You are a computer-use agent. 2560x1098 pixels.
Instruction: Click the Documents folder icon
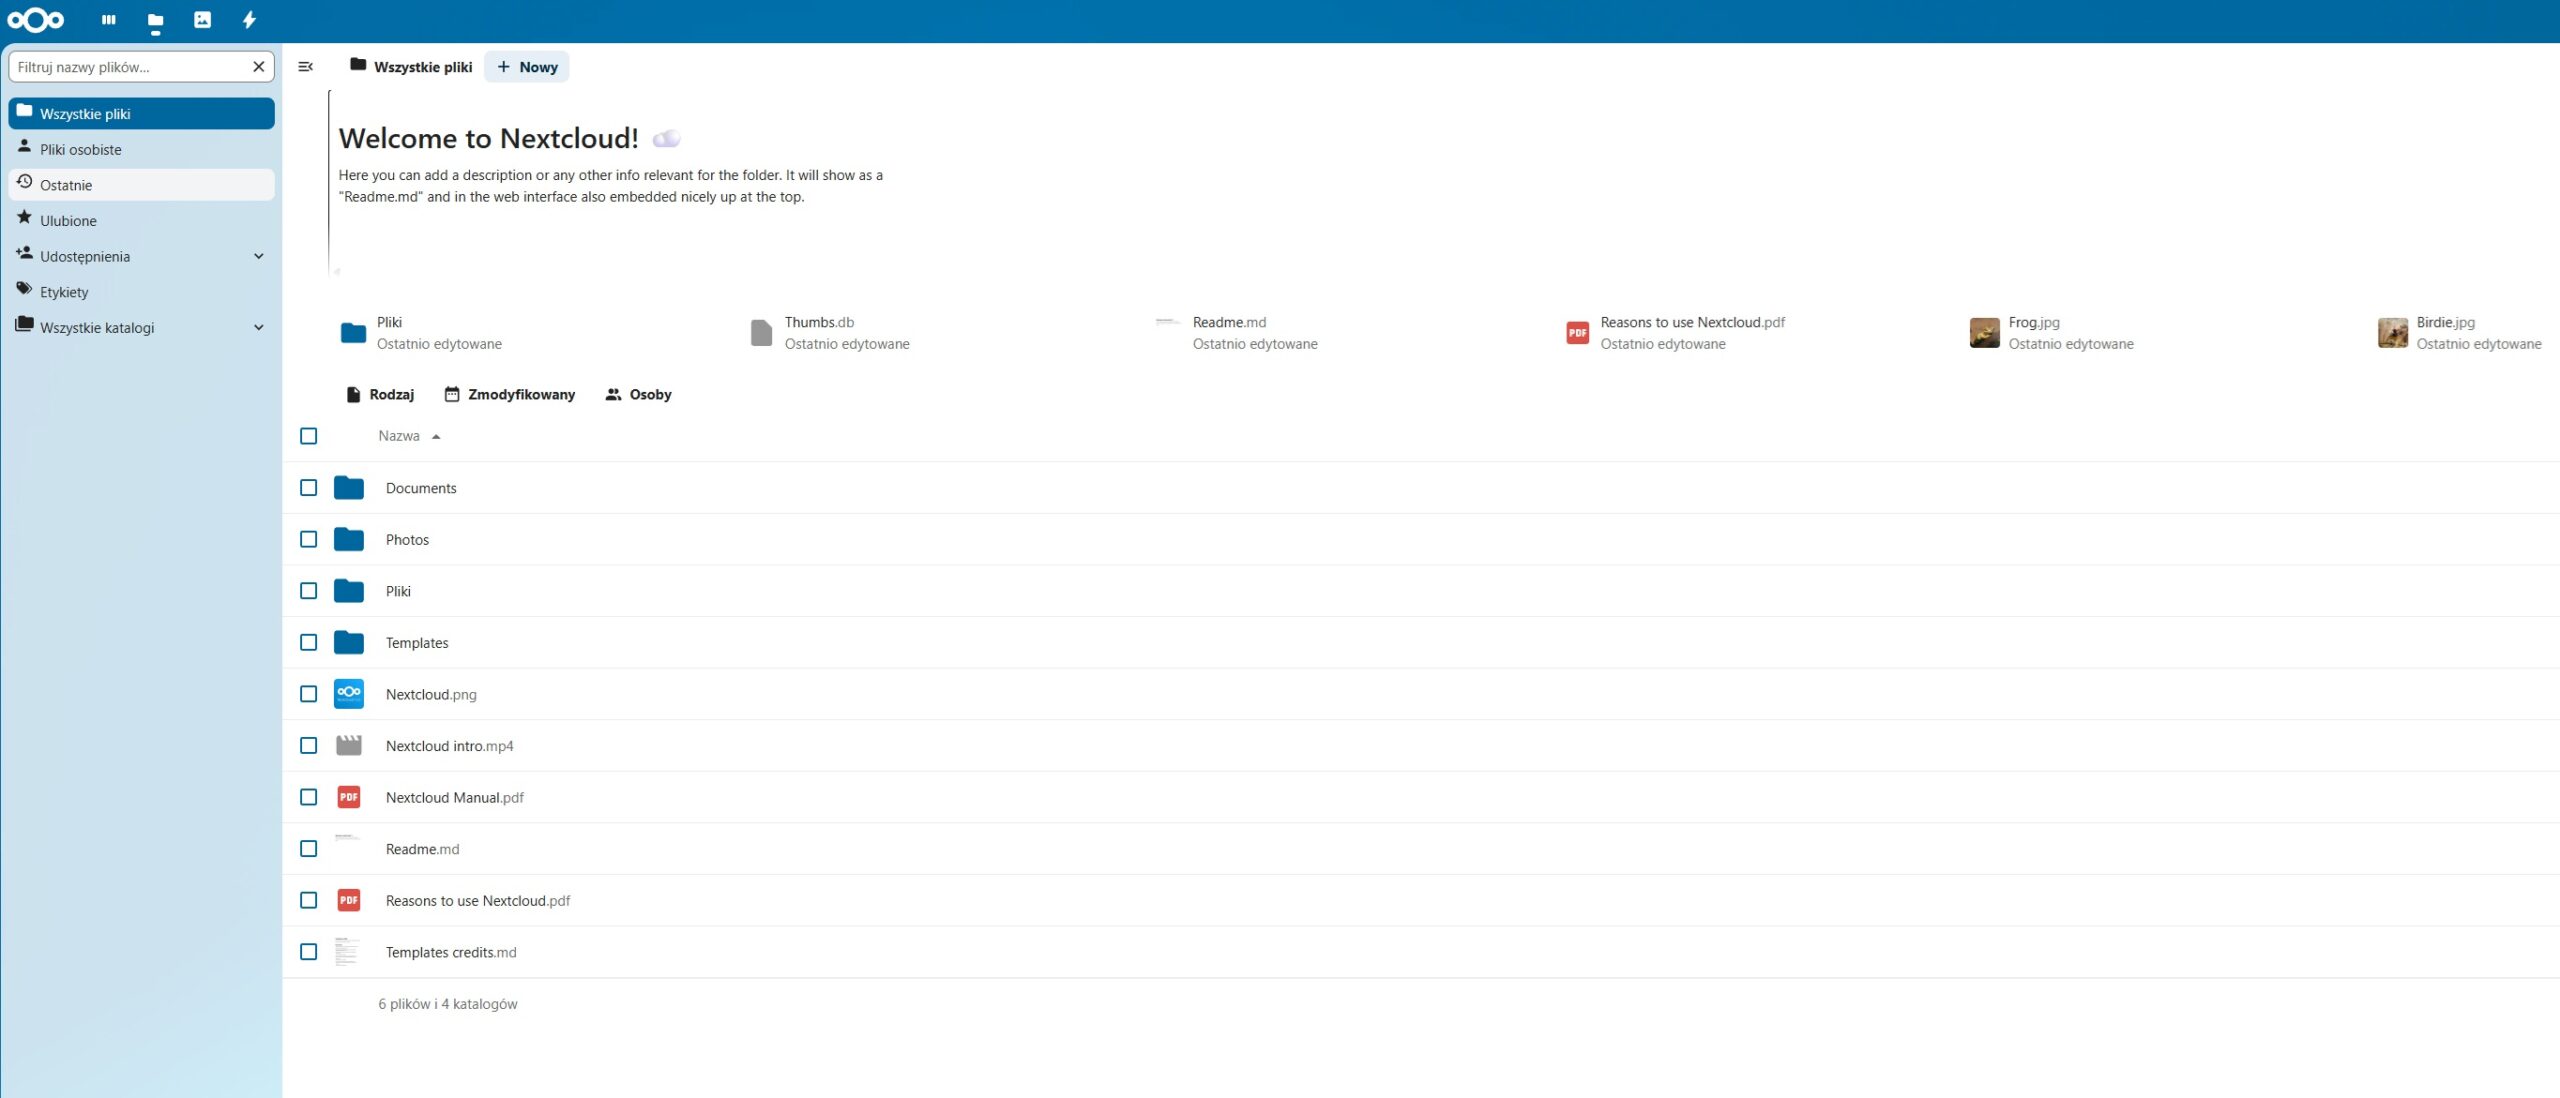click(x=349, y=488)
